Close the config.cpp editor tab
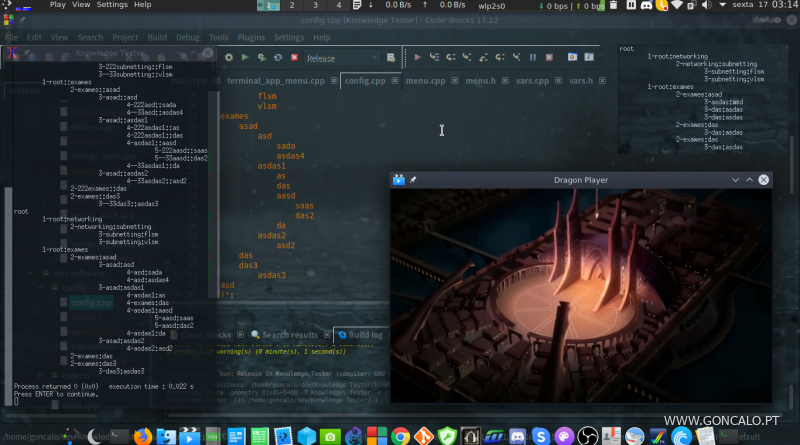The image size is (800, 445). pos(394,80)
